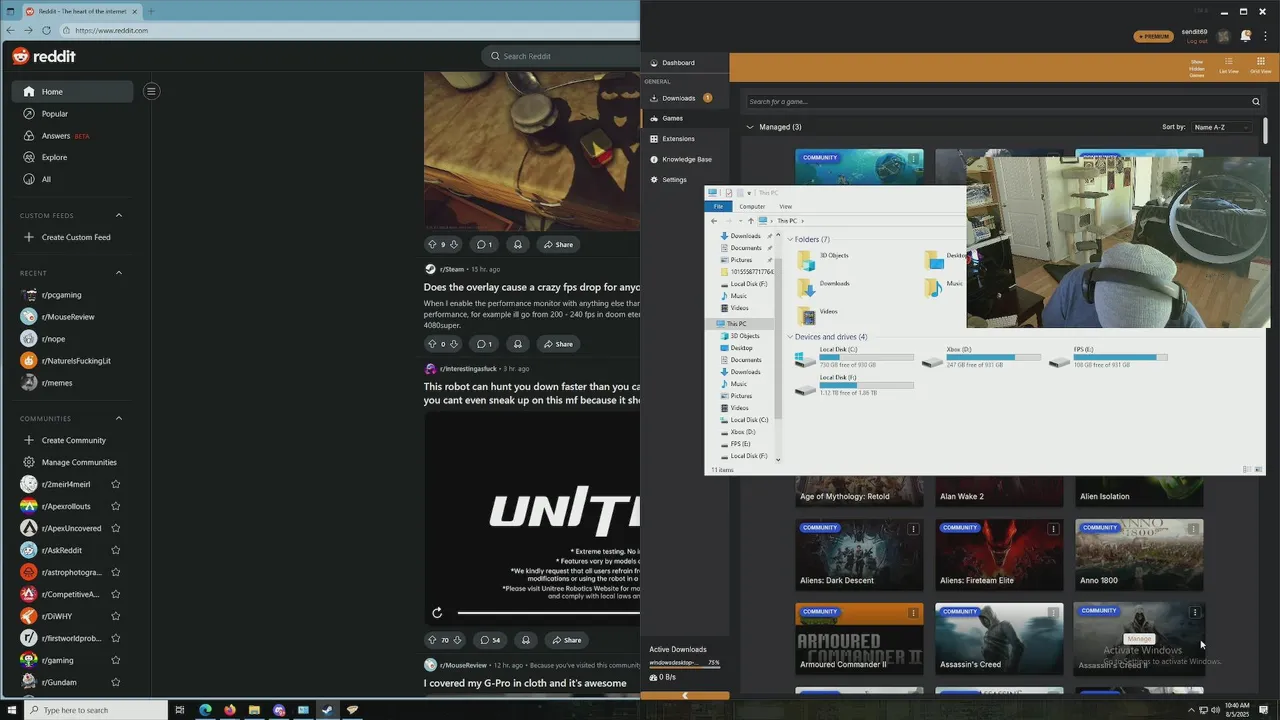Downvote the Reddit post with 9 votes
Viewport: 1280px width, 720px height.
coord(454,244)
